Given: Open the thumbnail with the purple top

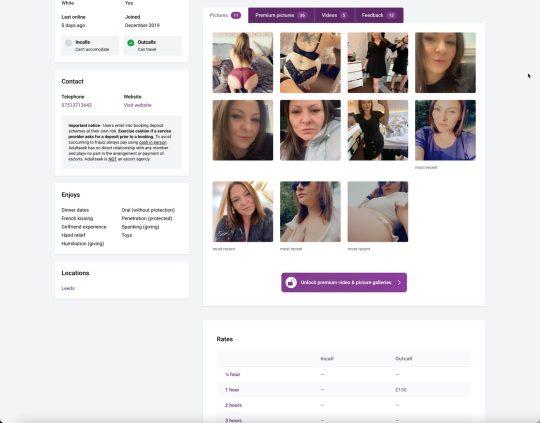Looking at the screenshot, I should pyautogui.click(x=445, y=130).
